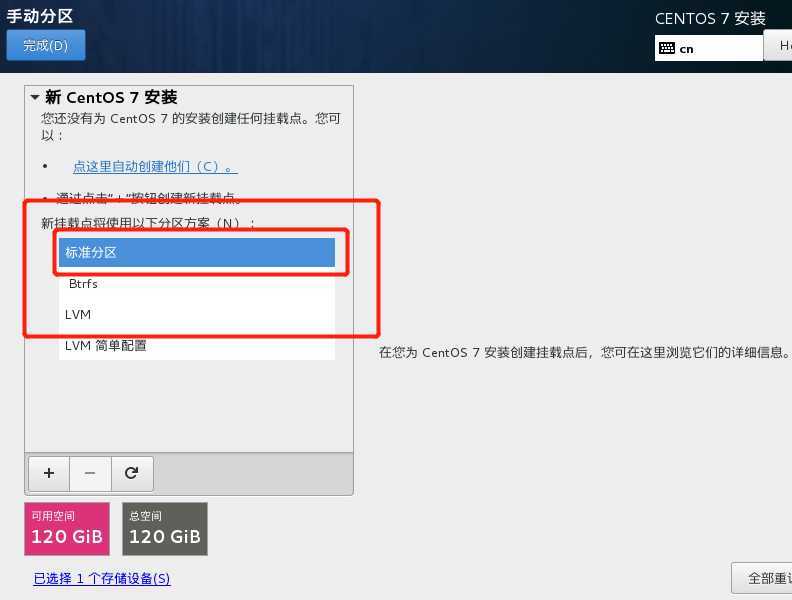Click the Help button at top right
Viewport: 792px width, 600px height.
tap(778, 45)
